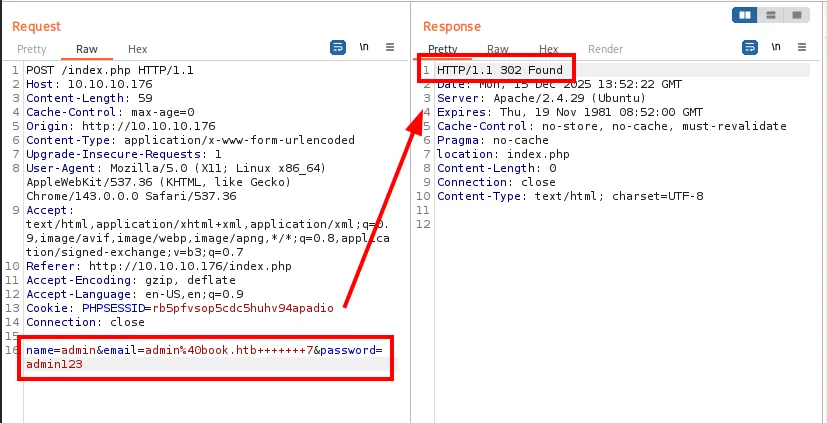Image resolution: width=827 pixels, height=423 pixels.
Task: Click response Cache-Control no-store header
Action: point(612,126)
